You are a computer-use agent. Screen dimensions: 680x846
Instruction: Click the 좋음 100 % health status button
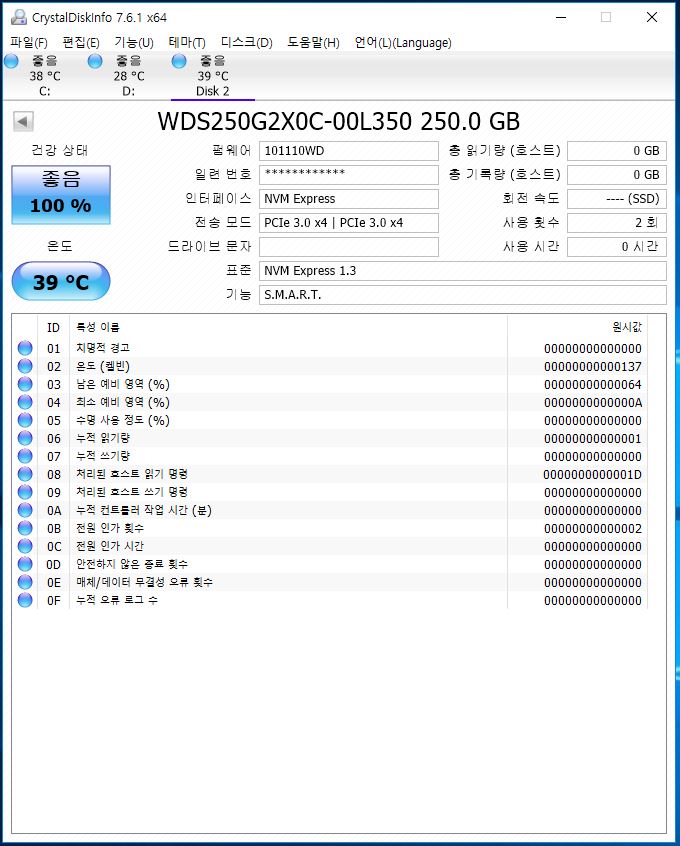point(61,194)
